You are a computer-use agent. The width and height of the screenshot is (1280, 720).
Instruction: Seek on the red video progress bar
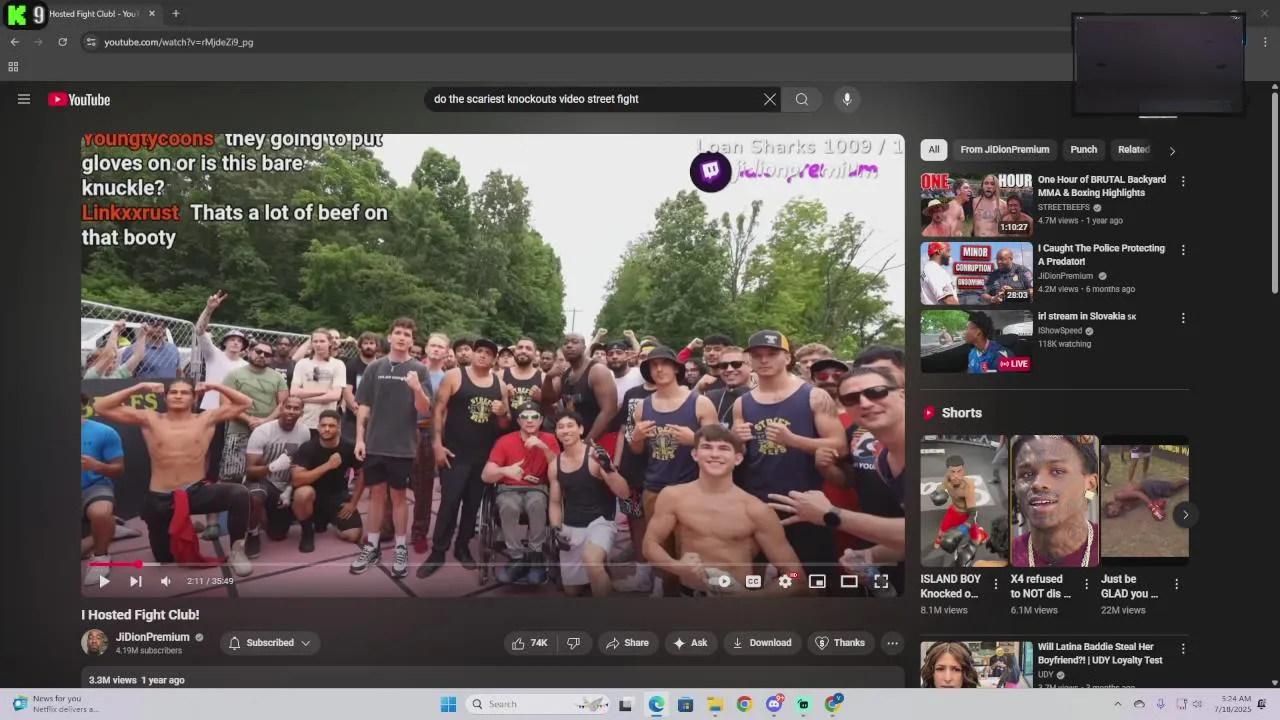(x=492, y=564)
